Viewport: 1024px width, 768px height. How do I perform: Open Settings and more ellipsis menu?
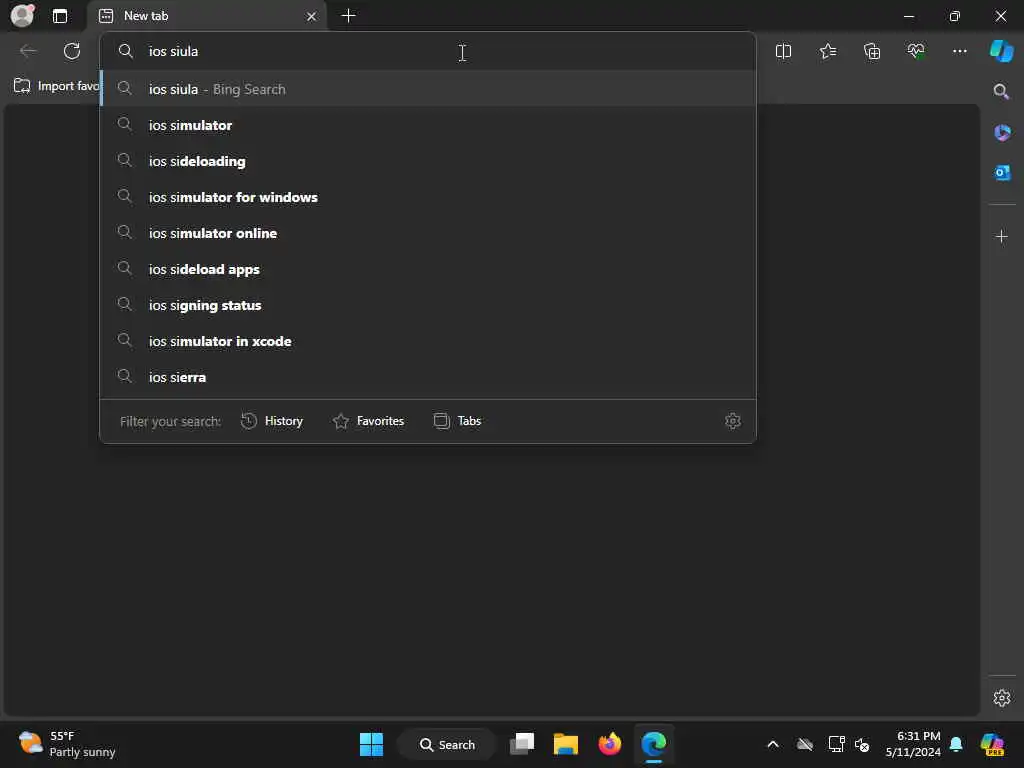click(x=960, y=51)
